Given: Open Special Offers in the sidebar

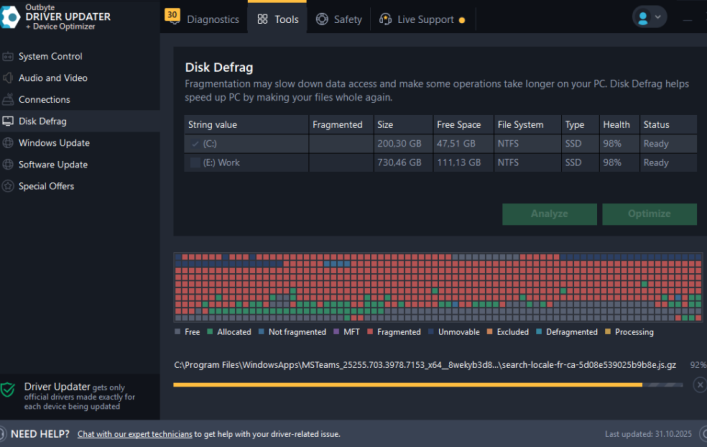Looking at the screenshot, I should click(x=46, y=186).
